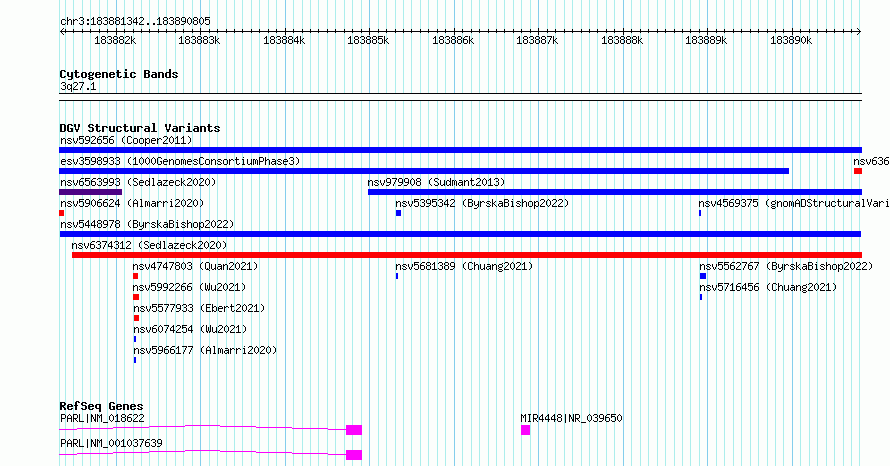Open the PARL|NM_001037639 gene label

point(111,443)
